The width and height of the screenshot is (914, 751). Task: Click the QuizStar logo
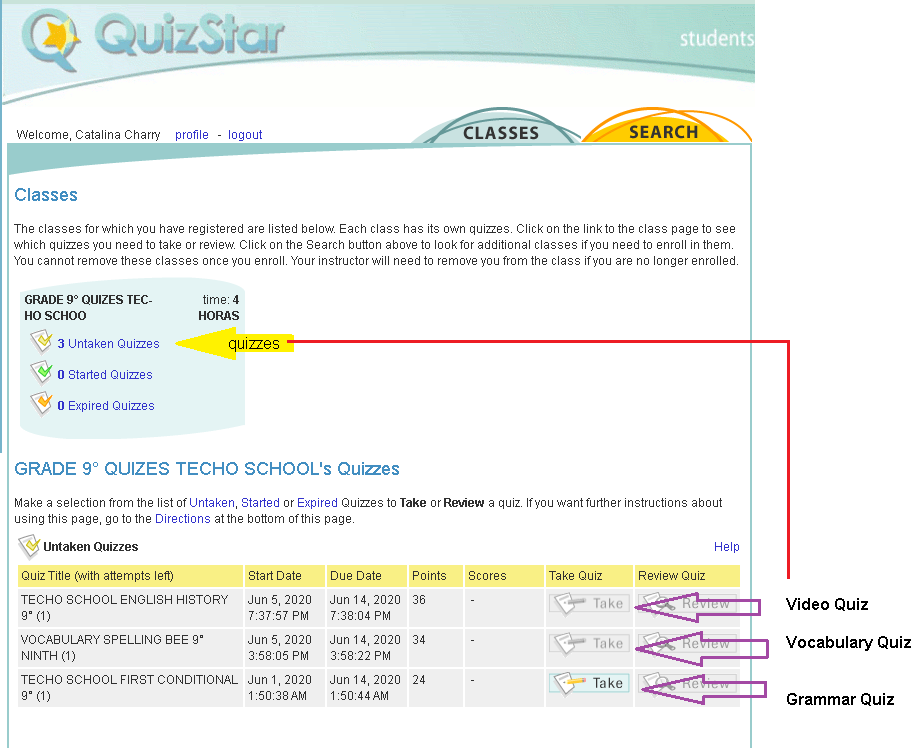(x=153, y=38)
